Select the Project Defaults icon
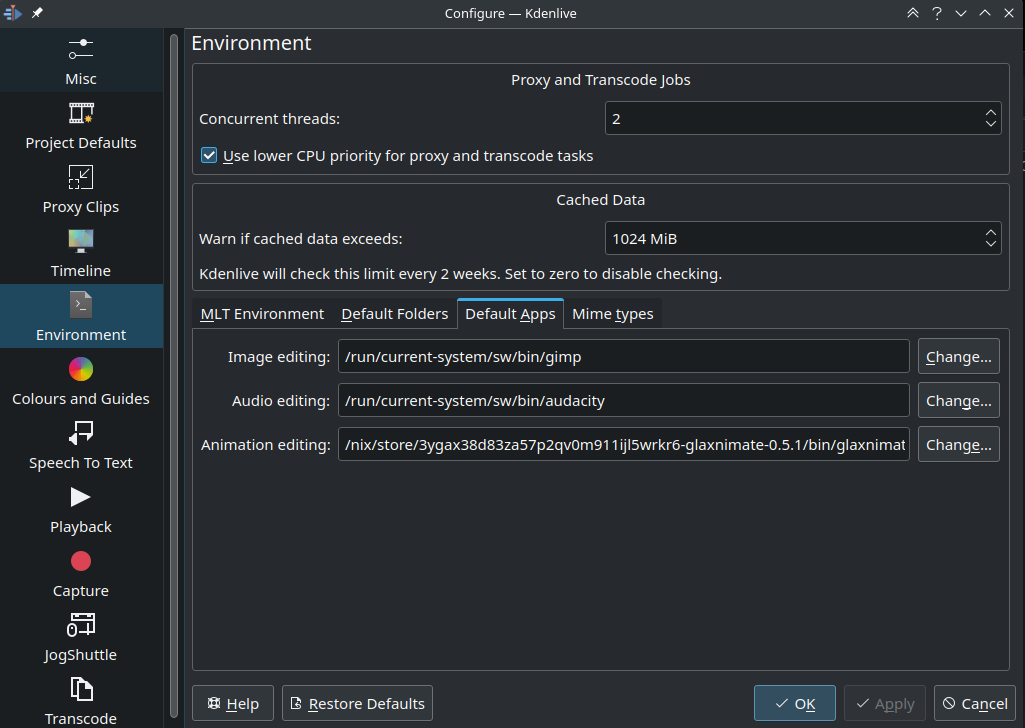 click(x=80, y=124)
